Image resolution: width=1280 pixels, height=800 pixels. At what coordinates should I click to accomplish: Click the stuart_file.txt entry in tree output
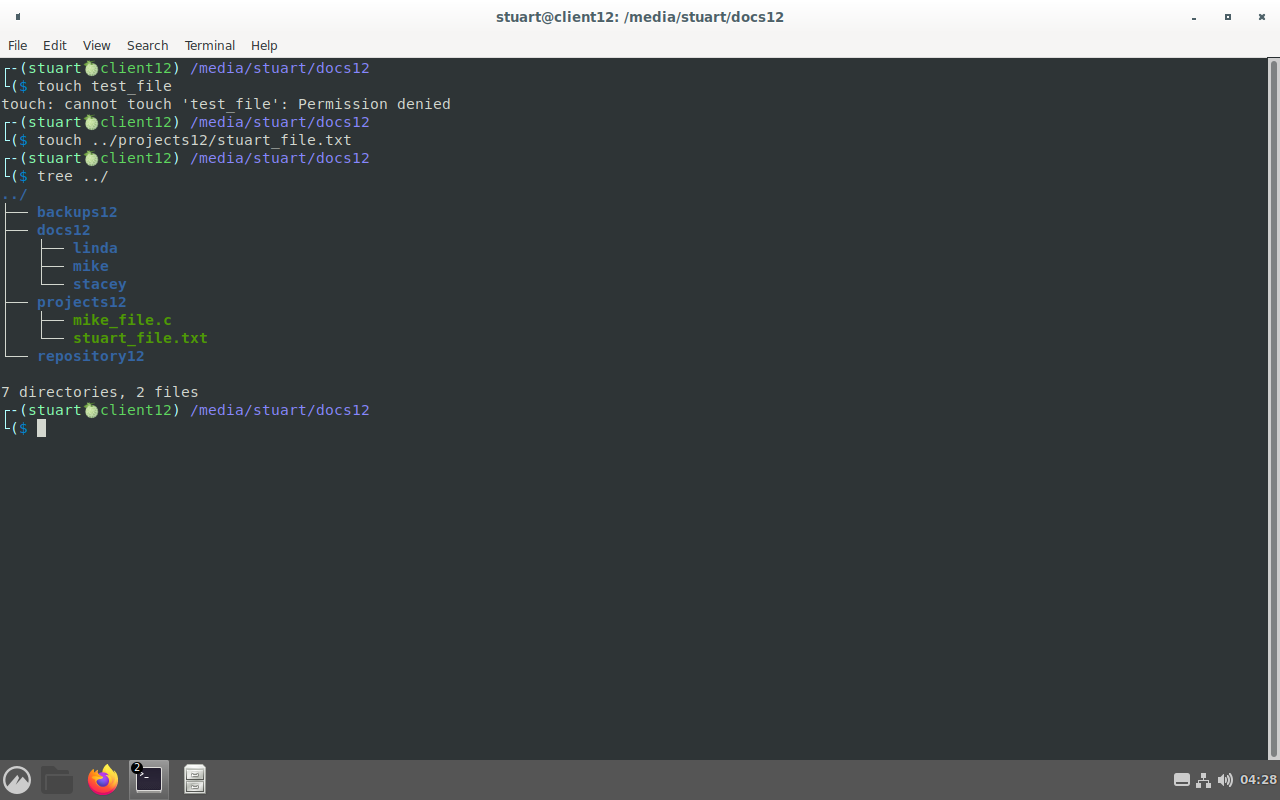[x=140, y=338]
